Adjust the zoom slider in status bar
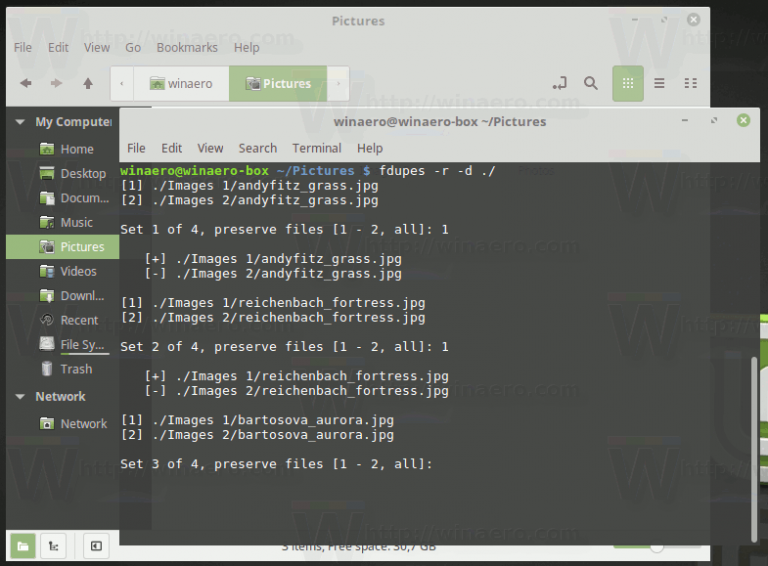 657,547
